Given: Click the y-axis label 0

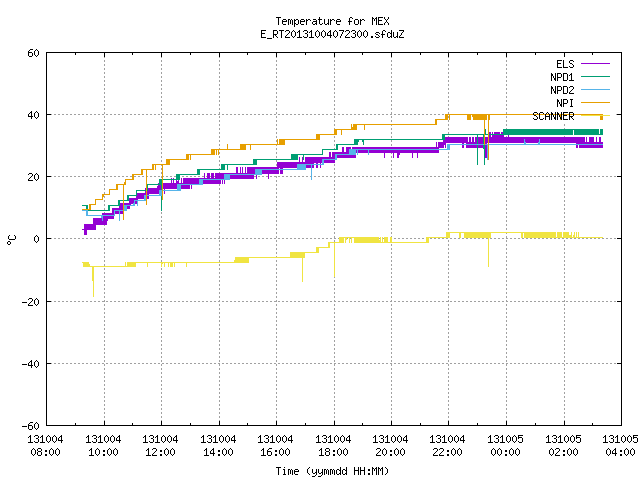Looking at the screenshot, I should pyautogui.click(x=36, y=239).
